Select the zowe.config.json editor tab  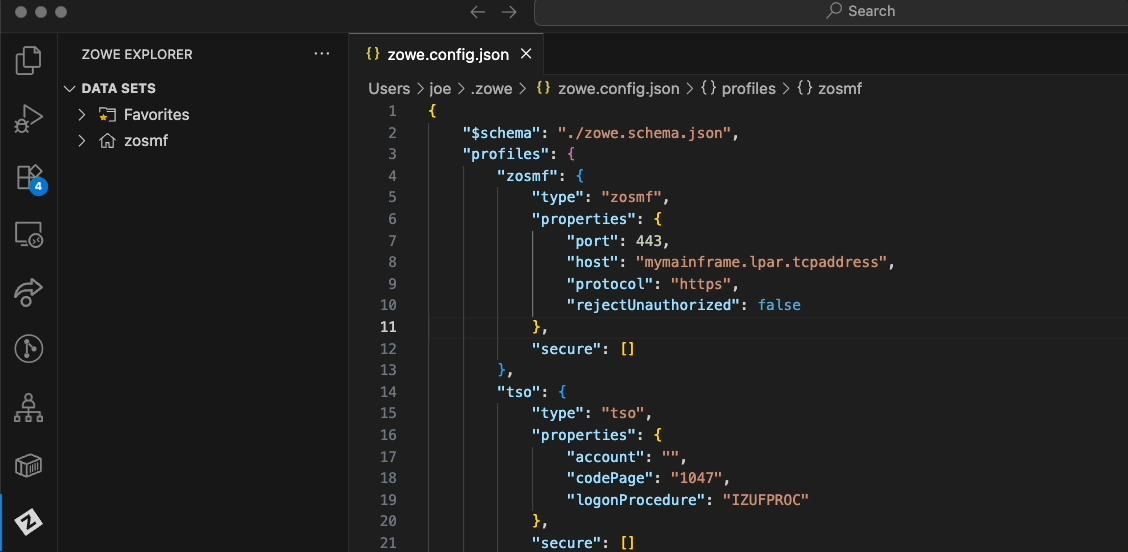(x=447, y=54)
